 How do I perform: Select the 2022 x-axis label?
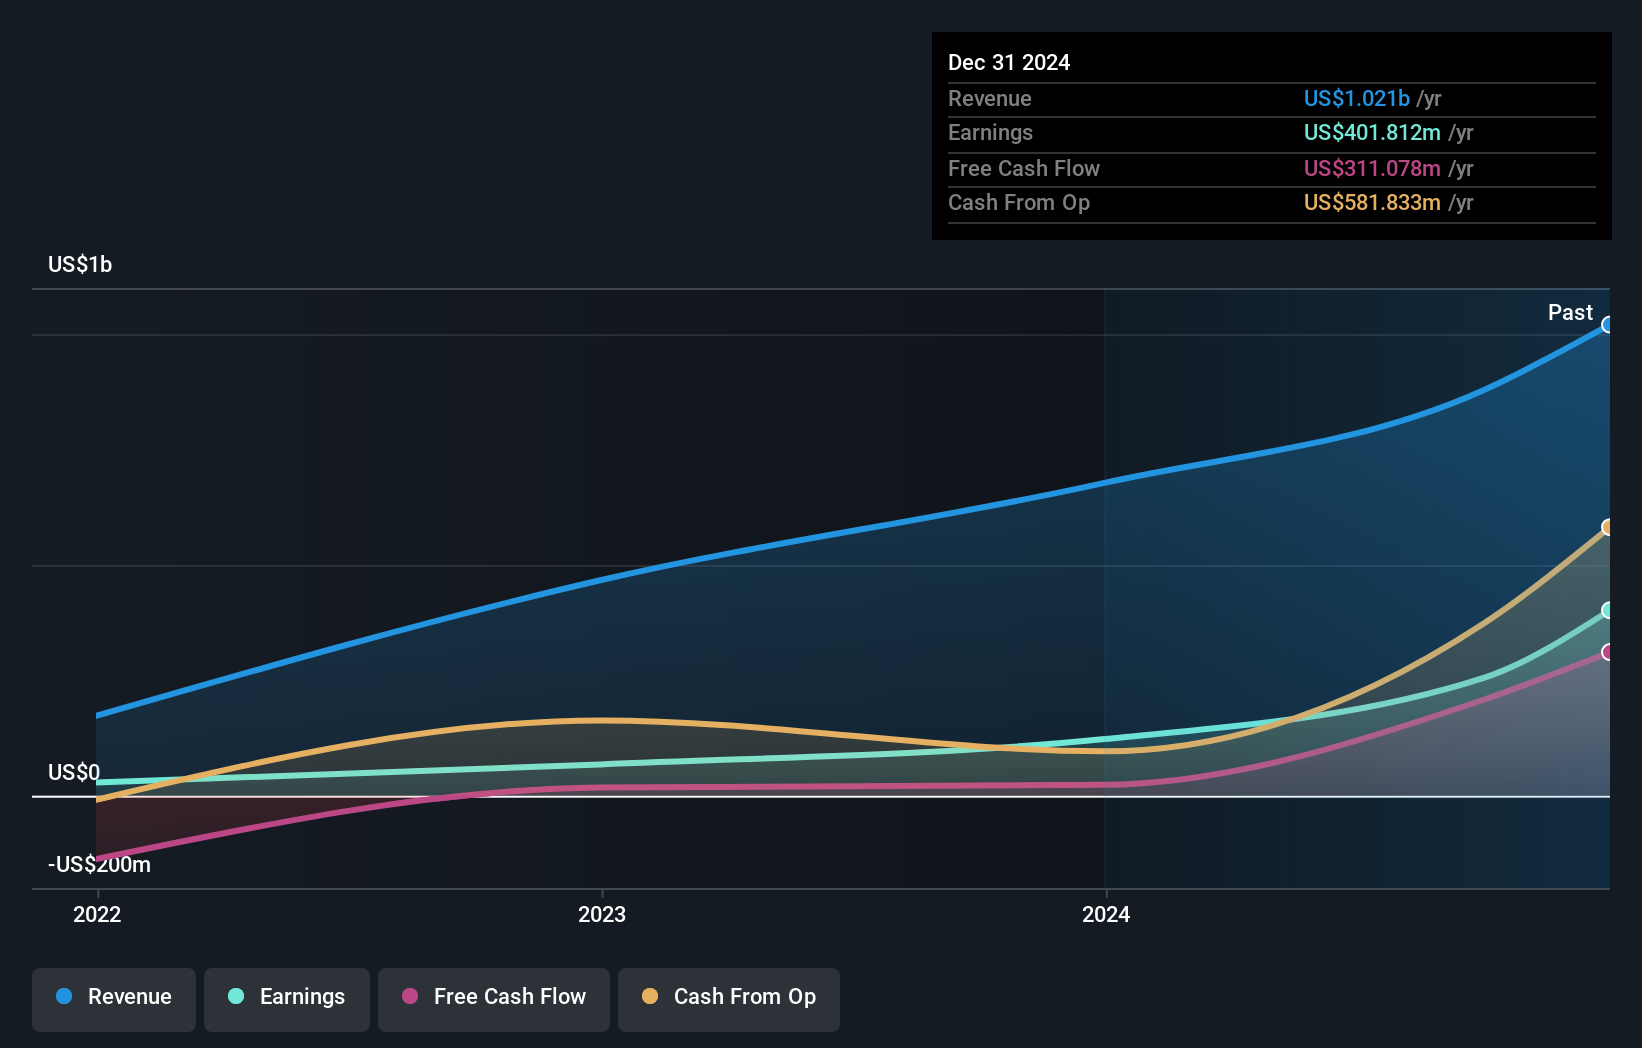(97, 914)
